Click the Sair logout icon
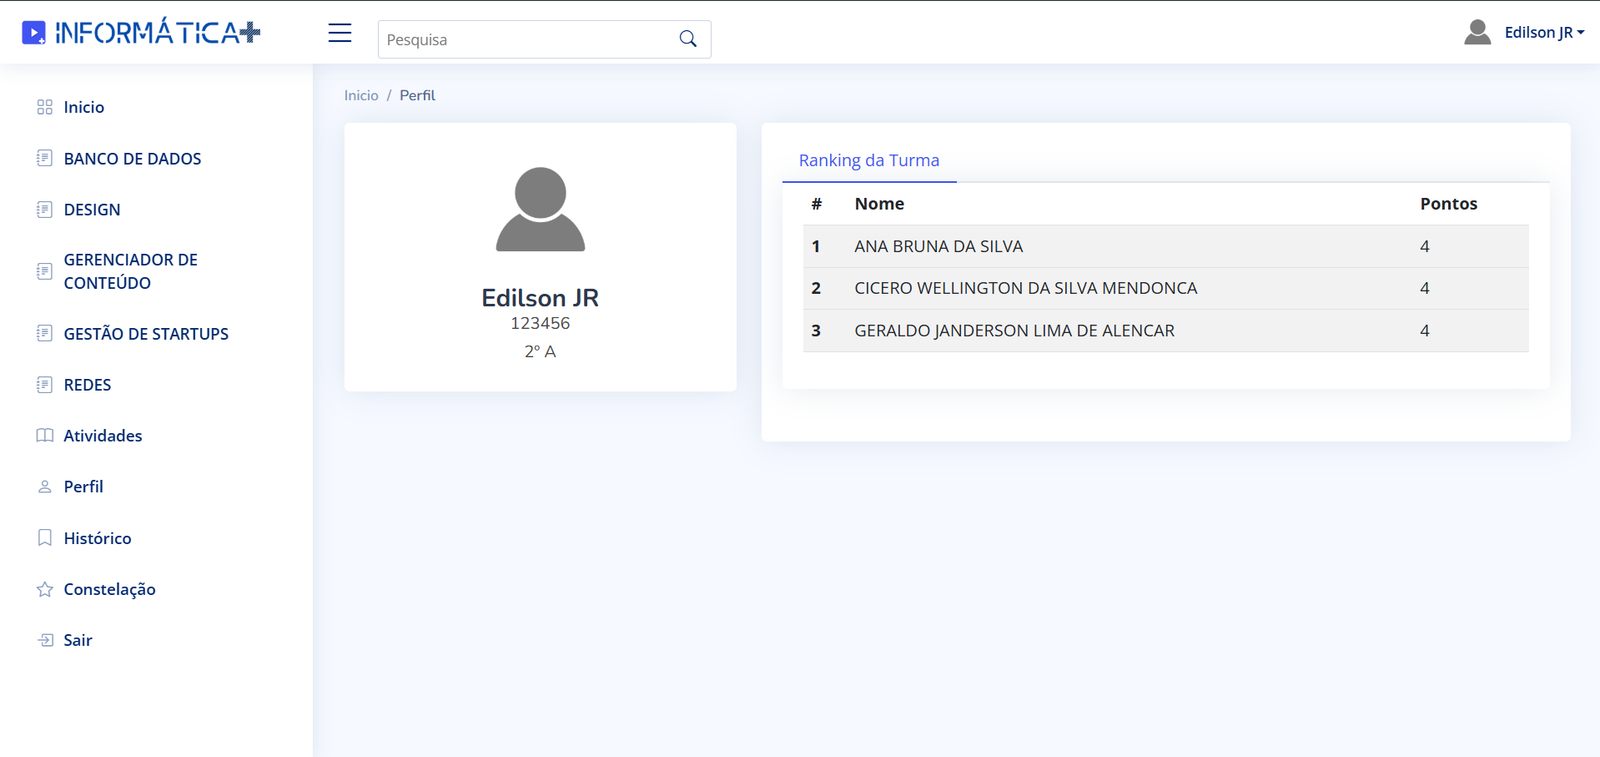Screen dimensions: 1600x757 (x=45, y=640)
